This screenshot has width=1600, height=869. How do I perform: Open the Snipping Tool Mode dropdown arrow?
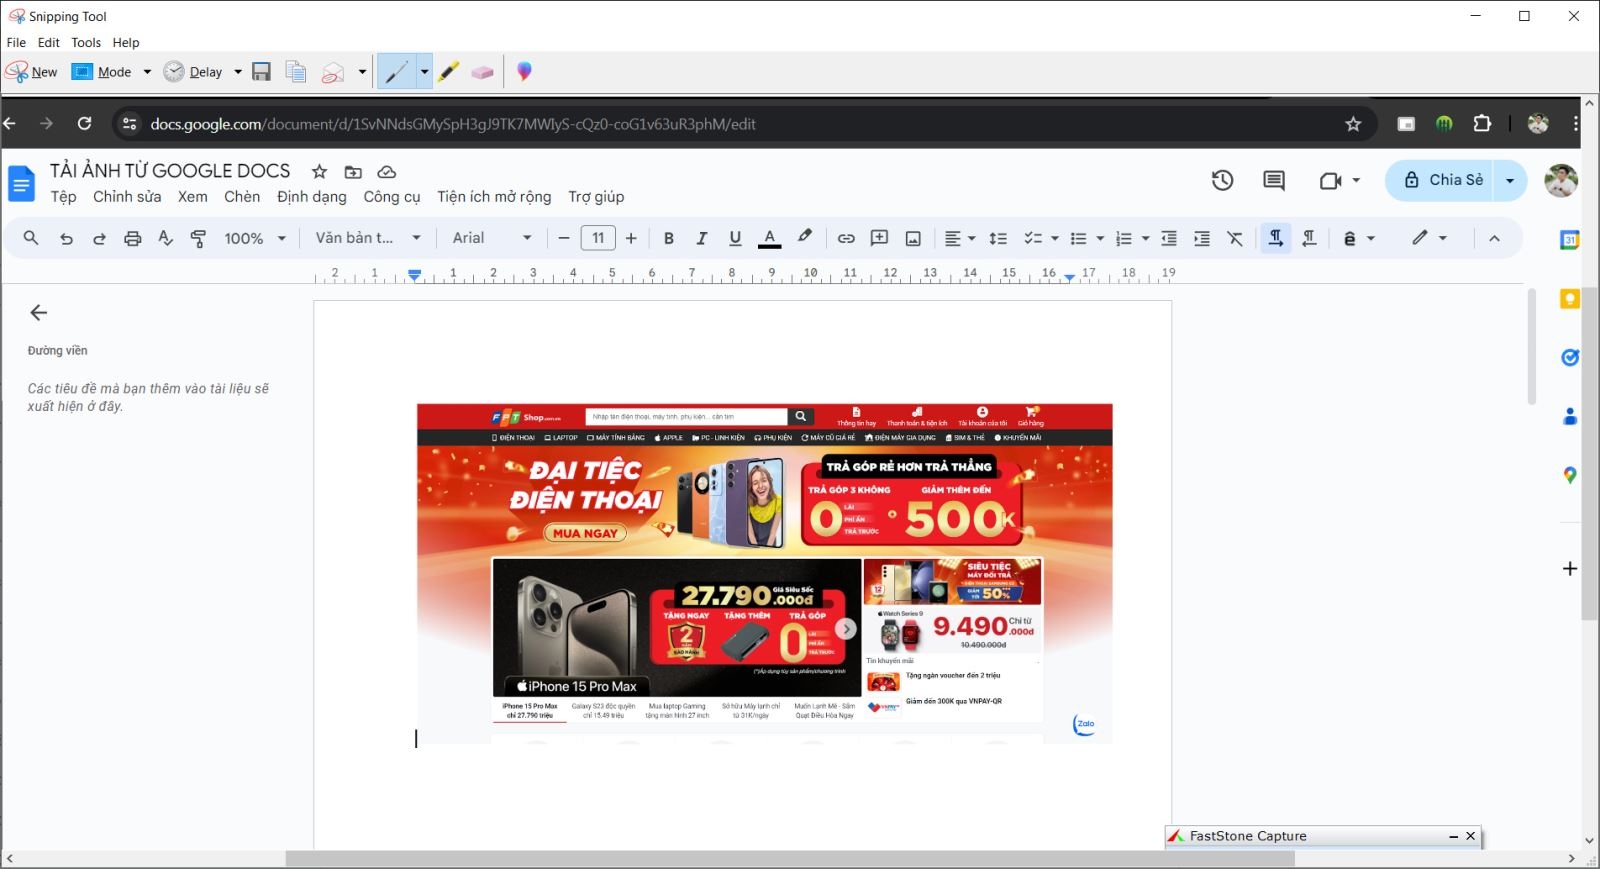click(147, 72)
